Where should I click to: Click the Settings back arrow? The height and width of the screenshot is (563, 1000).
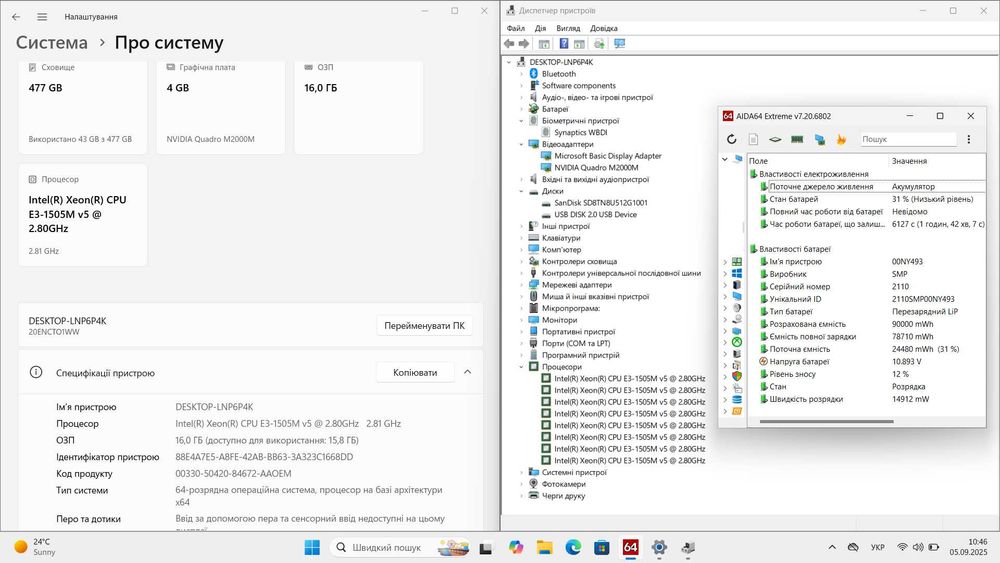pos(16,17)
